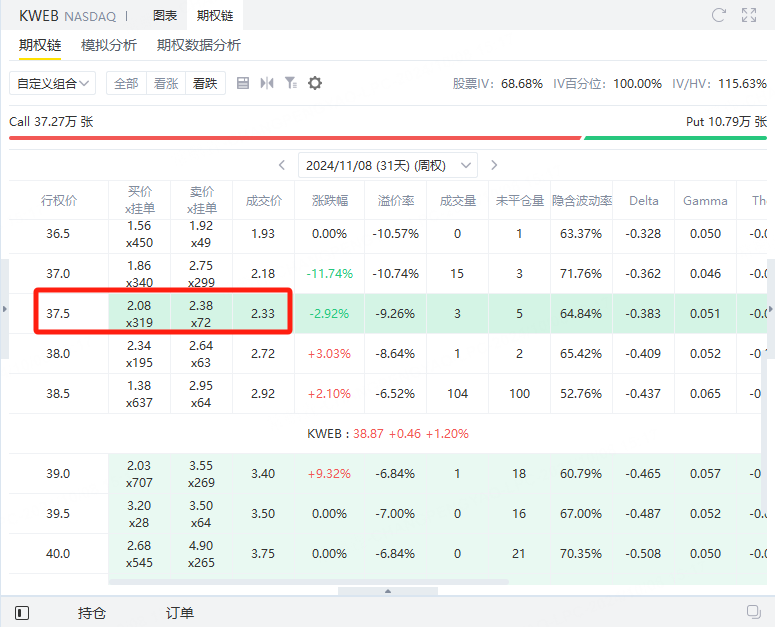
Task: Select strike 38.0 row
Action: (x=388, y=354)
